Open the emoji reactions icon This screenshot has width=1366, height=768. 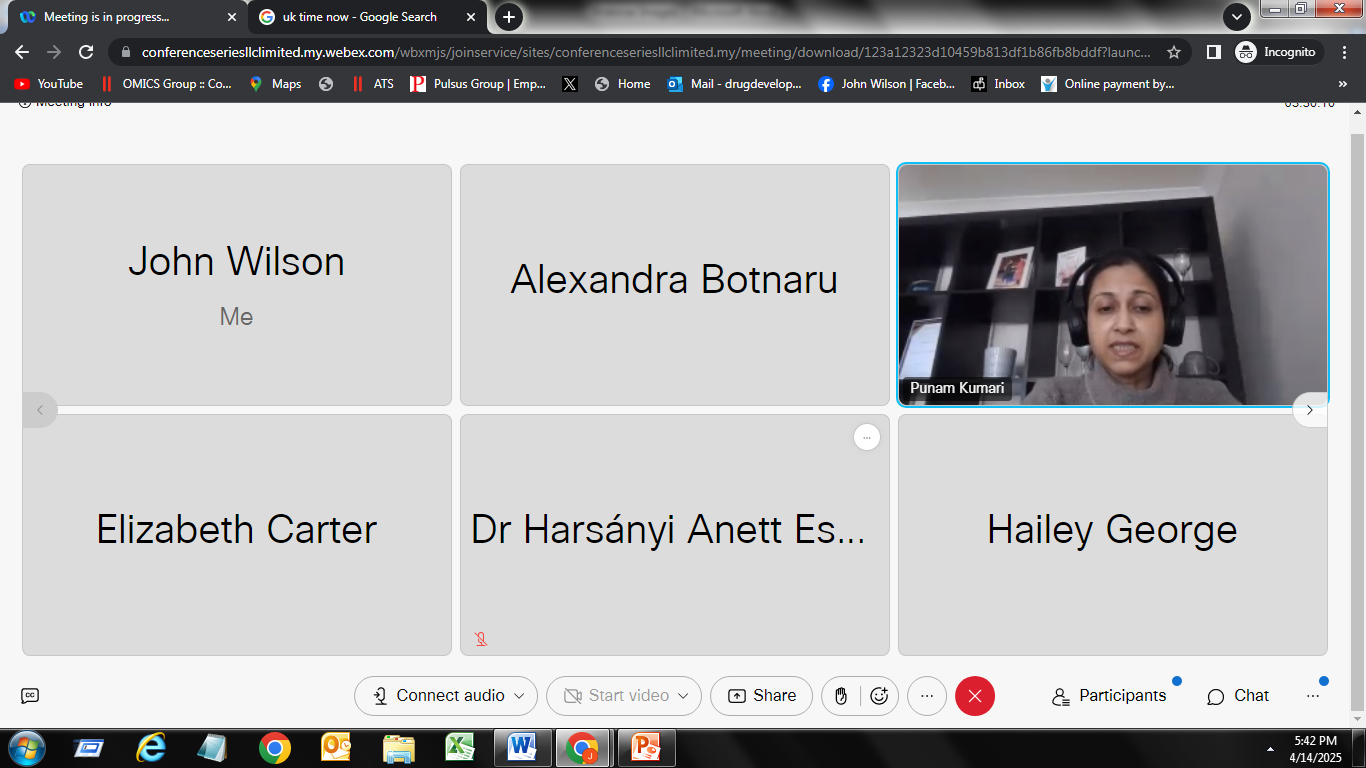tap(879, 696)
